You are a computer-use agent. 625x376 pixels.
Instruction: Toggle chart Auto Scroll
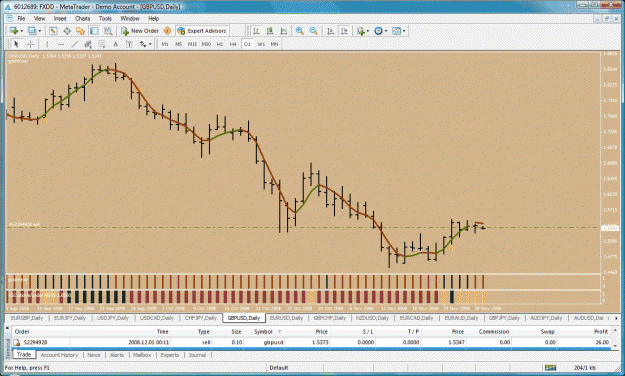[x=330, y=31]
